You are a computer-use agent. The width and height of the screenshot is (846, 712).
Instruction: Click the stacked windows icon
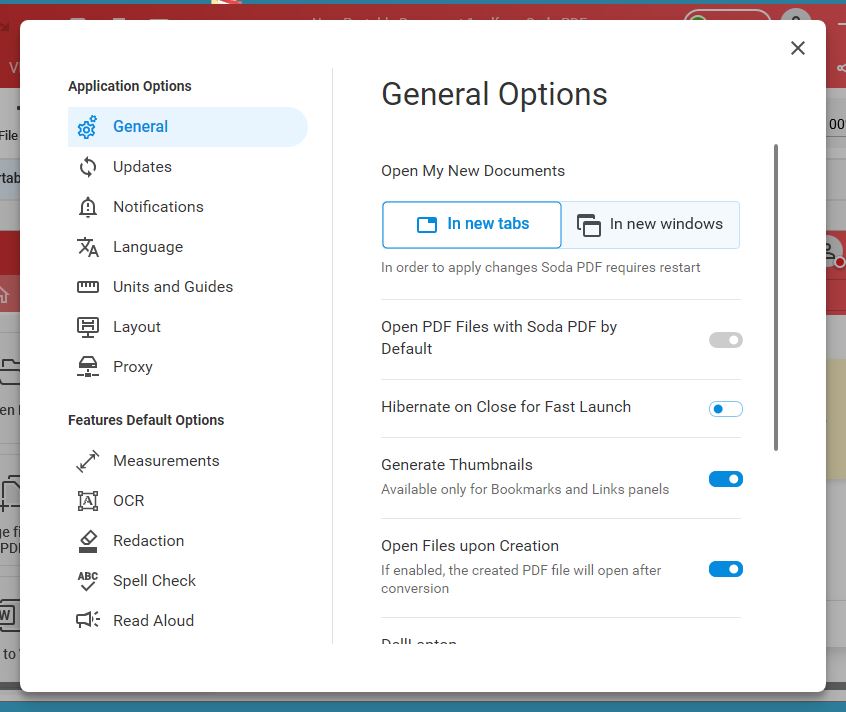coord(589,225)
